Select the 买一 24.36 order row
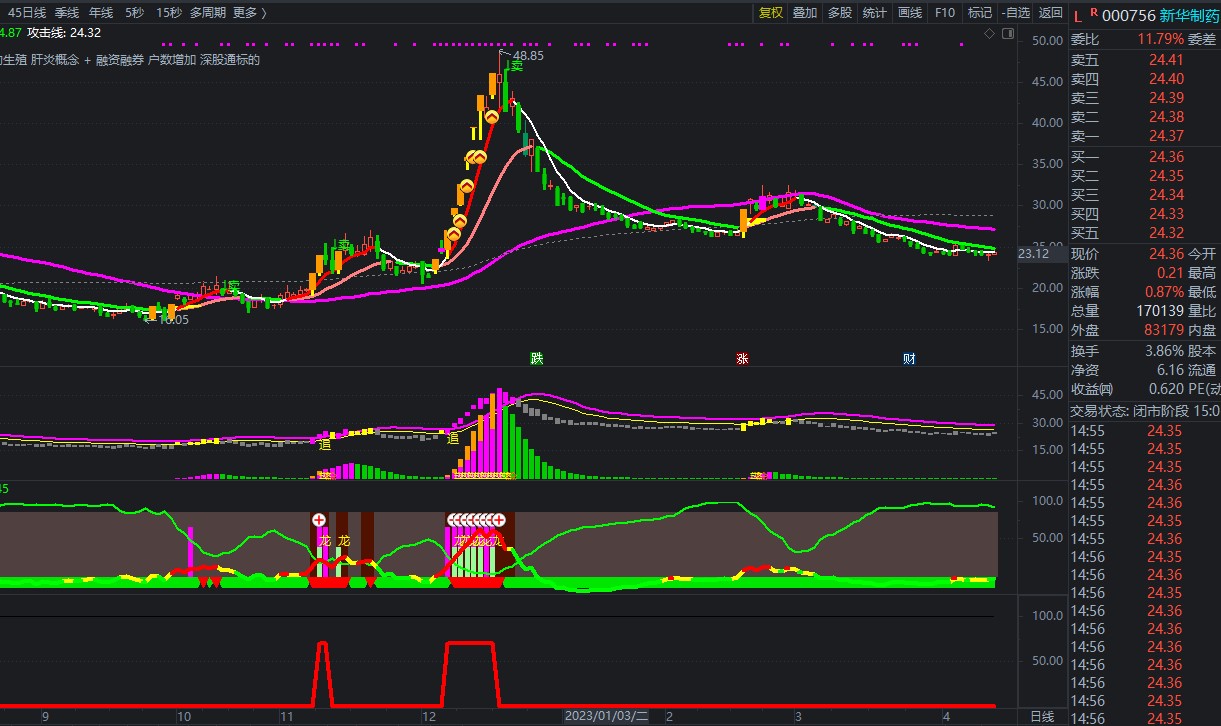 coord(1144,157)
